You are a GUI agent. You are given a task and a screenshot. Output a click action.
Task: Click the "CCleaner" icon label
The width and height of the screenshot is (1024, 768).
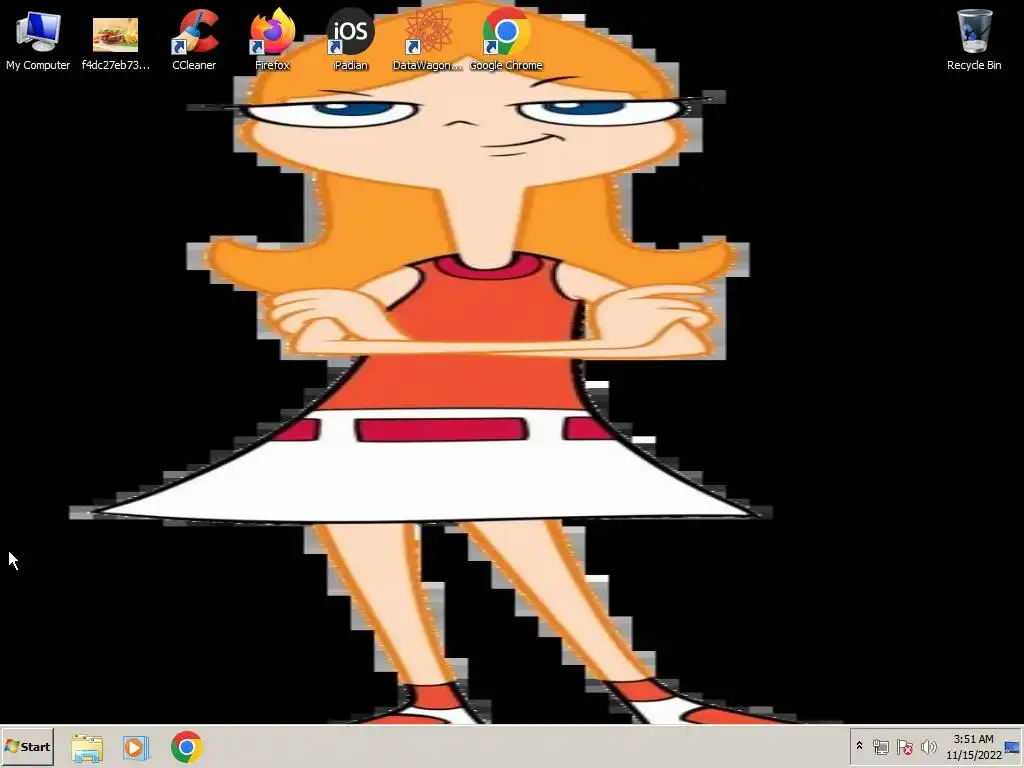pos(194,65)
